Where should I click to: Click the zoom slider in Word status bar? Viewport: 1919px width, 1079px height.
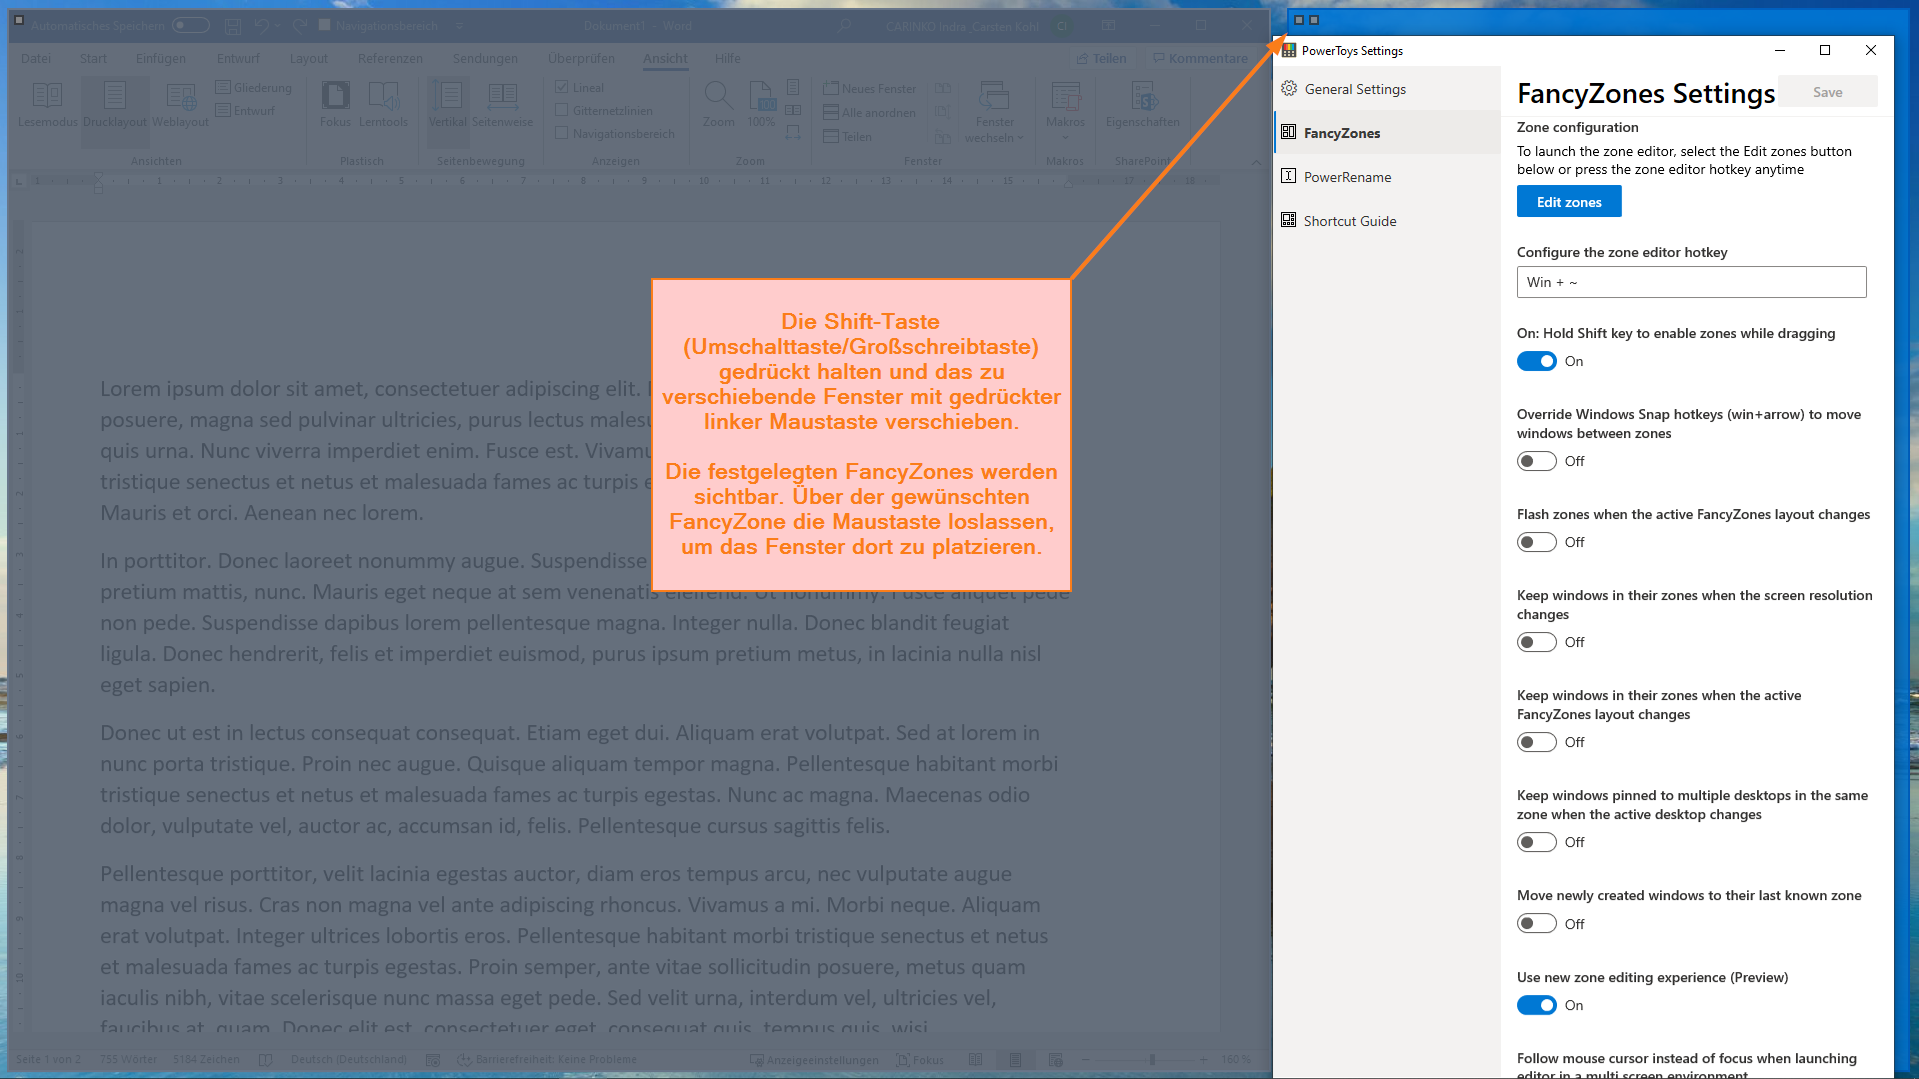click(x=1152, y=1059)
